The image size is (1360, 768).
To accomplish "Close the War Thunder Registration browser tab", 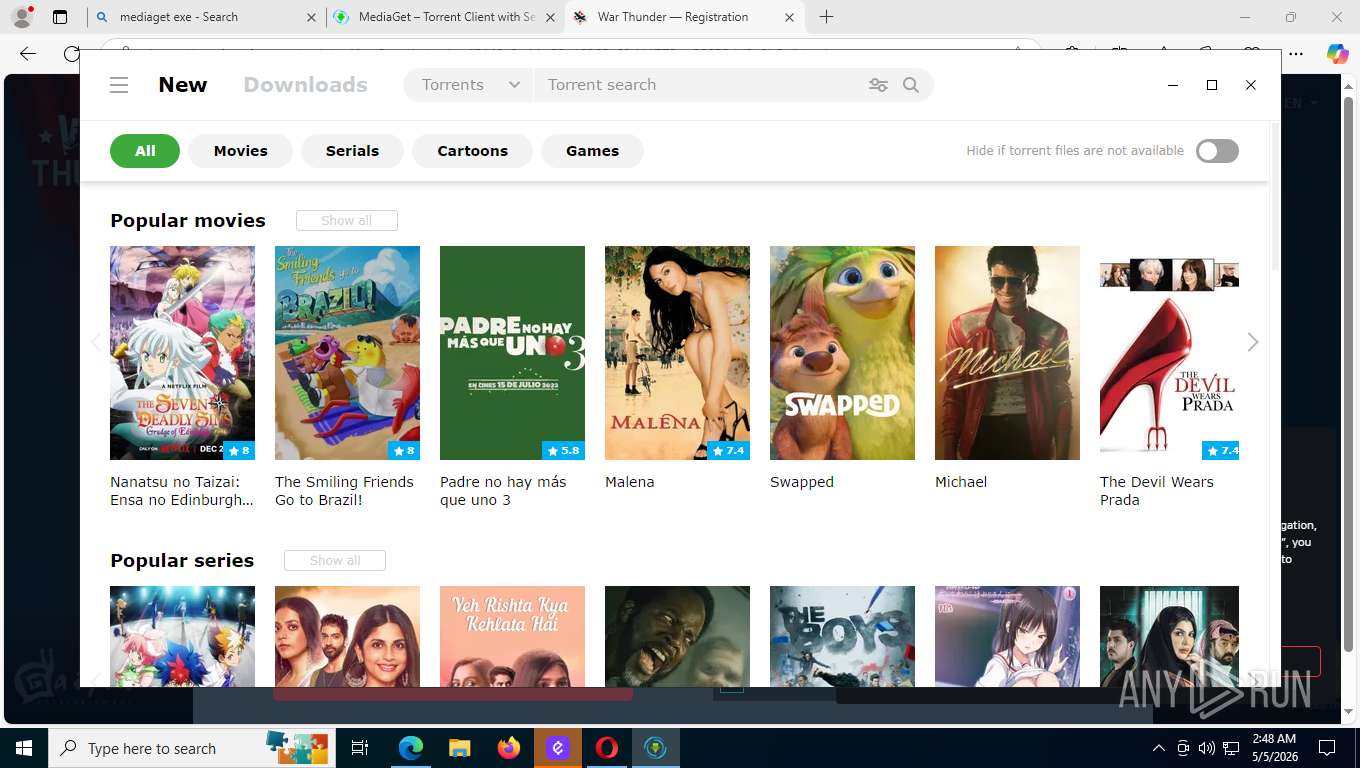I will 790,17.
